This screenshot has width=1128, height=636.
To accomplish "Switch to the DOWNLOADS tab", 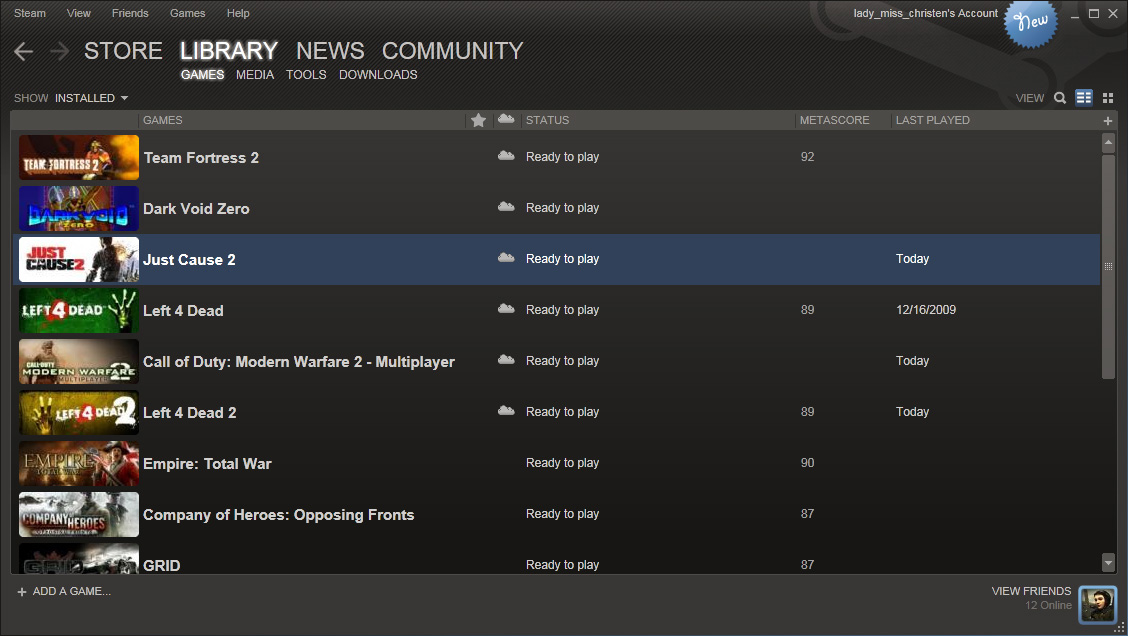I will [378, 75].
